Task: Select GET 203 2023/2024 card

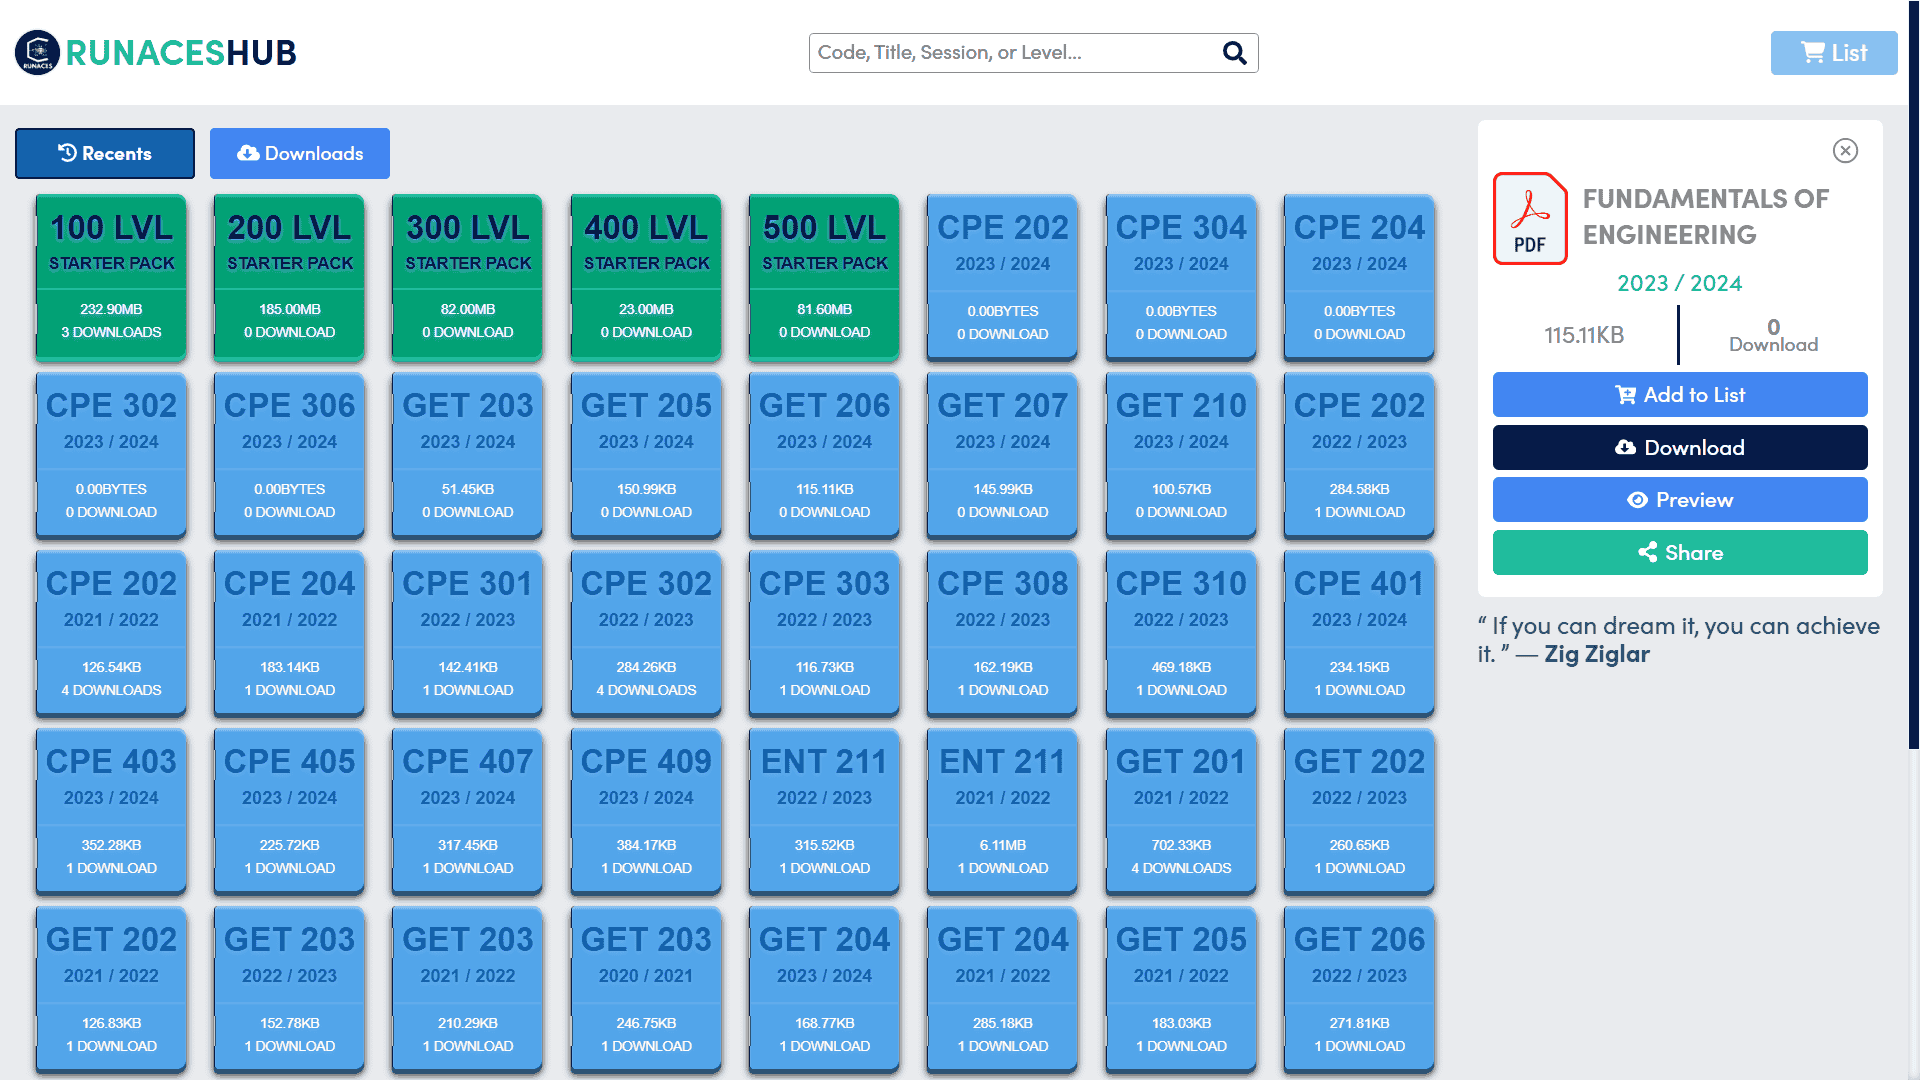Action: (x=468, y=455)
